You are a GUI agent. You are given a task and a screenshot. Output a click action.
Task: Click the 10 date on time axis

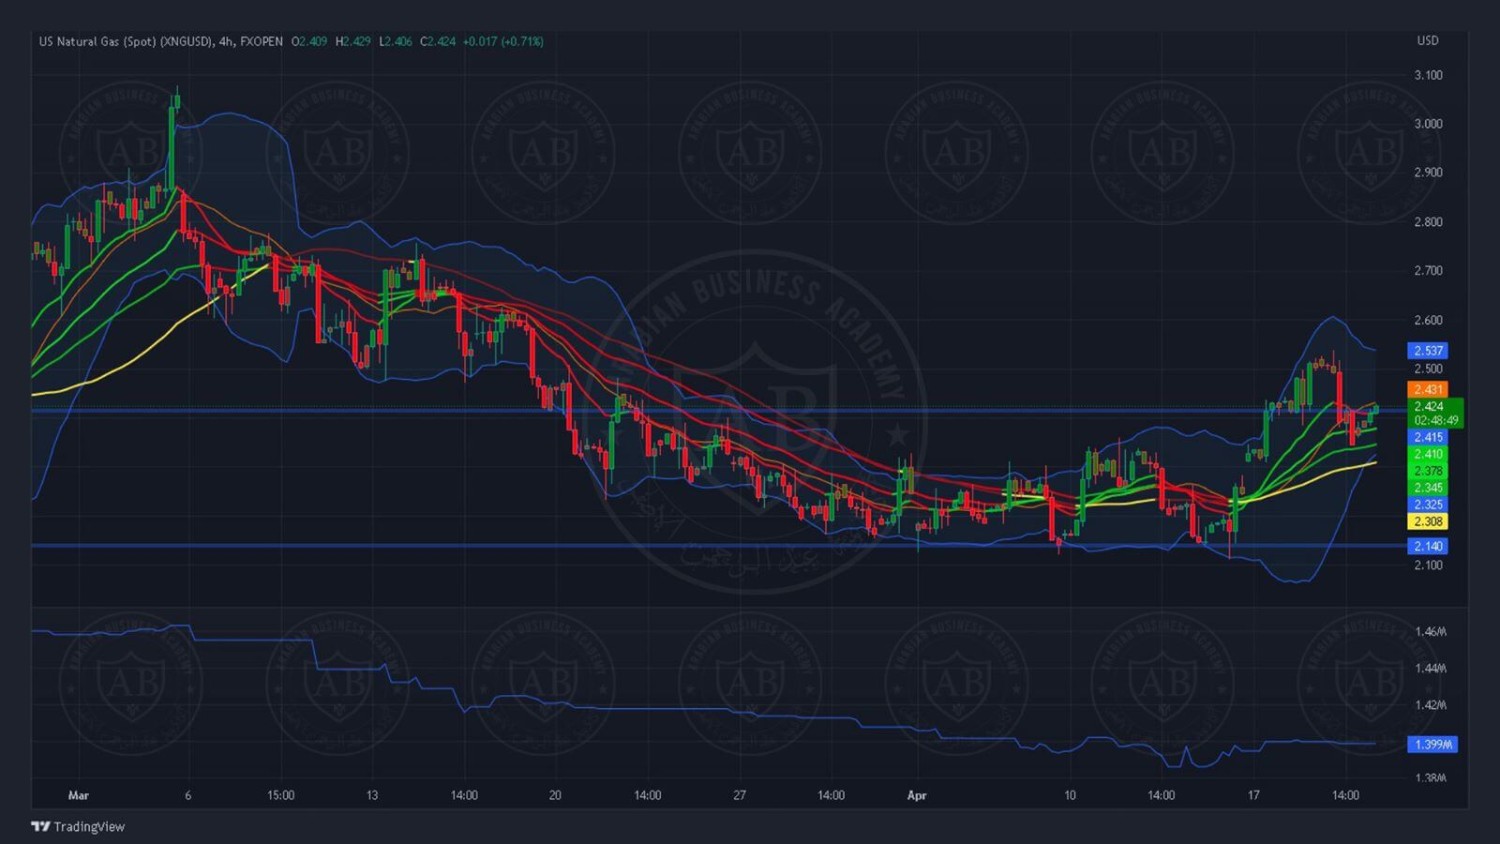coord(1070,795)
